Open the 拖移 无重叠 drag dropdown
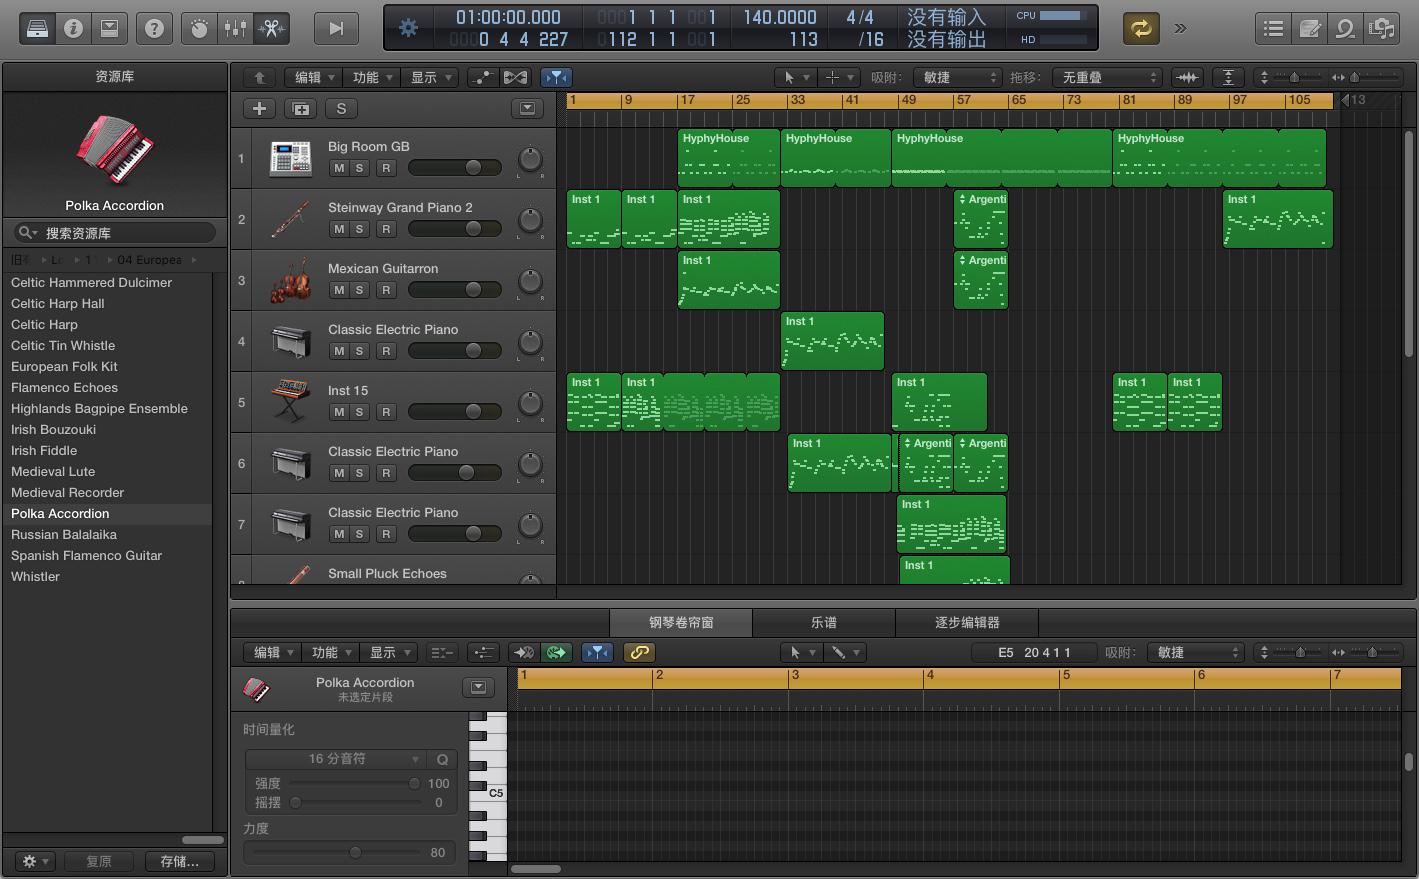This screenshot has height=879, width=1419. [1107, 77]
